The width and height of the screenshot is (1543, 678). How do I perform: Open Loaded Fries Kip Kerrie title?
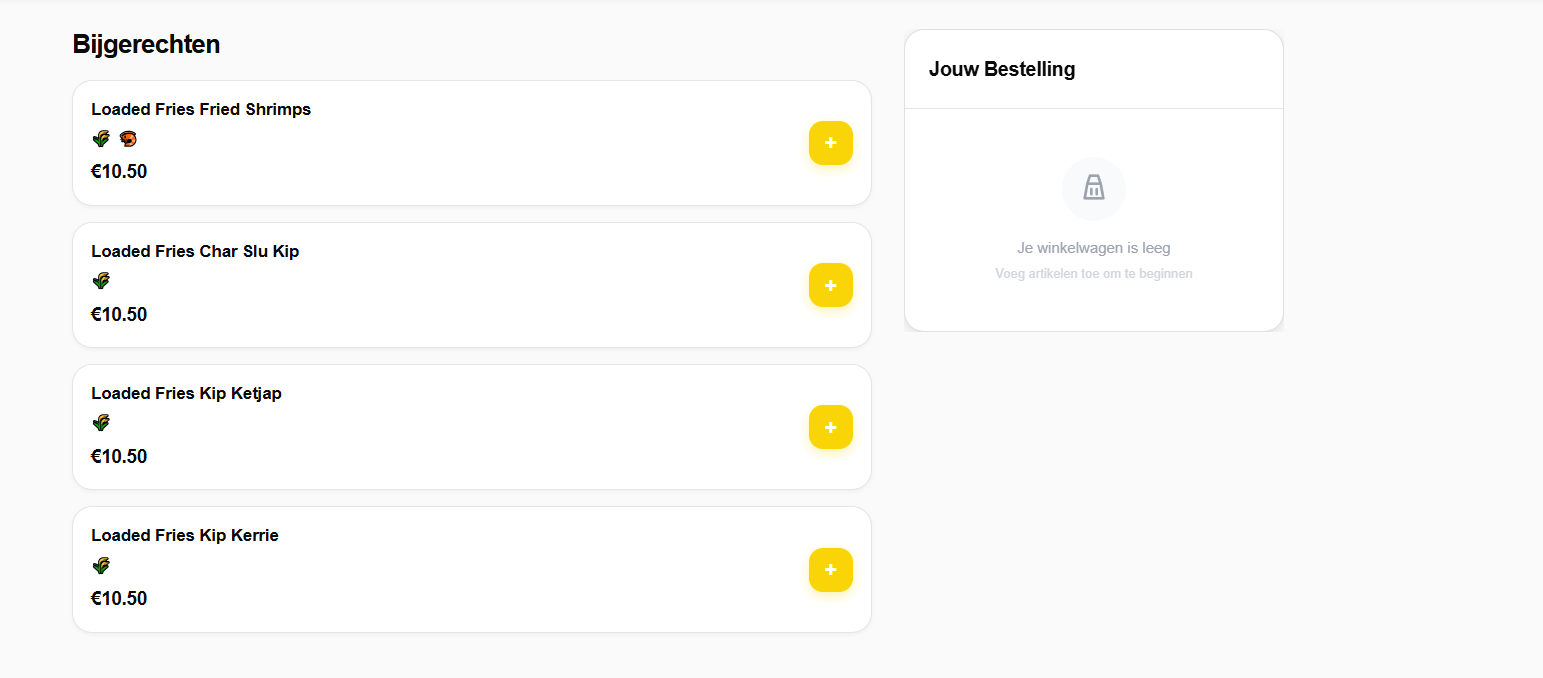pyautogui.click(x=185, y=535)
